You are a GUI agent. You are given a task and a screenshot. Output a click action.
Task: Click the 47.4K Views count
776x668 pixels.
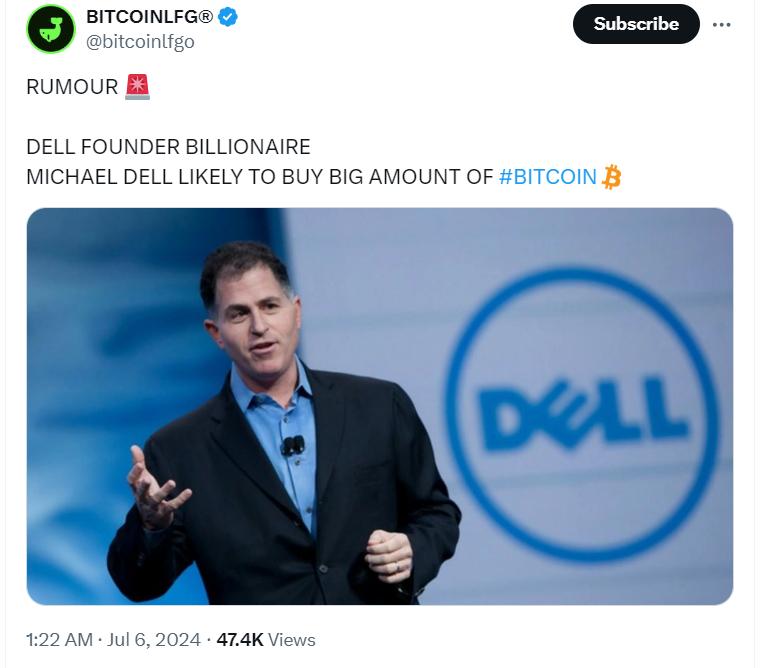pyautogui.click(x=266, y=640)
